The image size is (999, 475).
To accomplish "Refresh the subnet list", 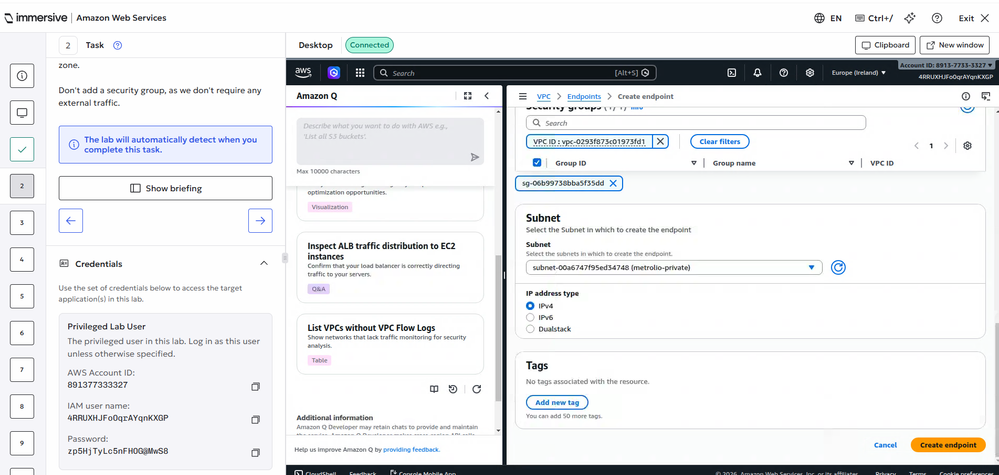I will [839, 267].
